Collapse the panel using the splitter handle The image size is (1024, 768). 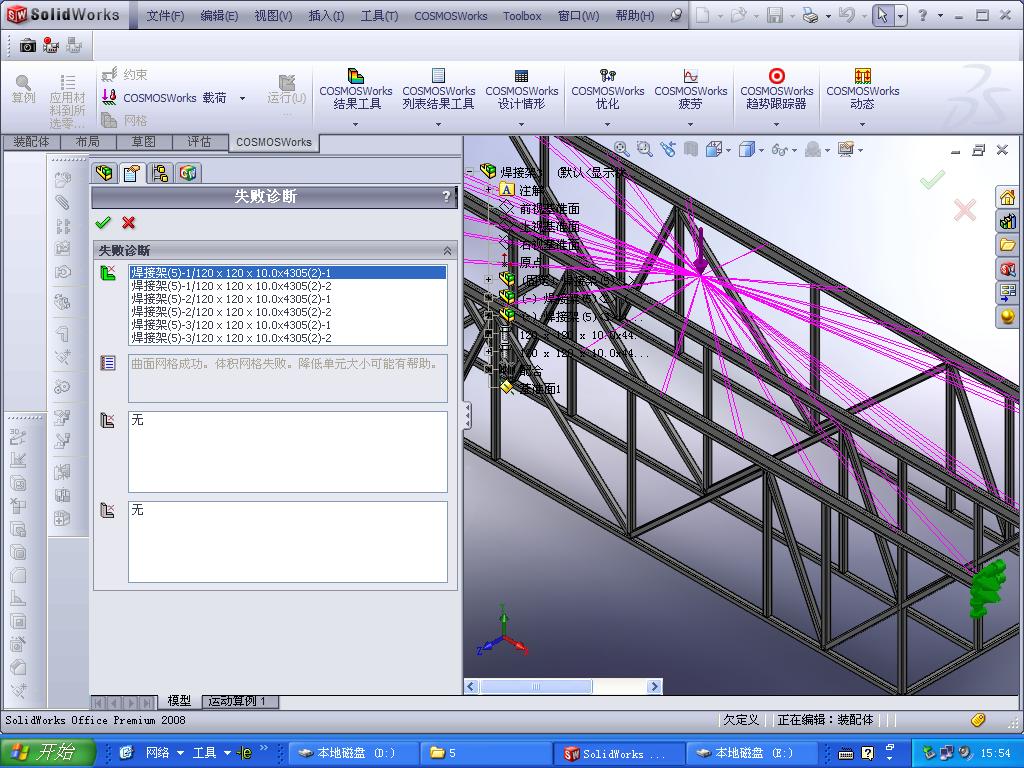coord(468,415)
